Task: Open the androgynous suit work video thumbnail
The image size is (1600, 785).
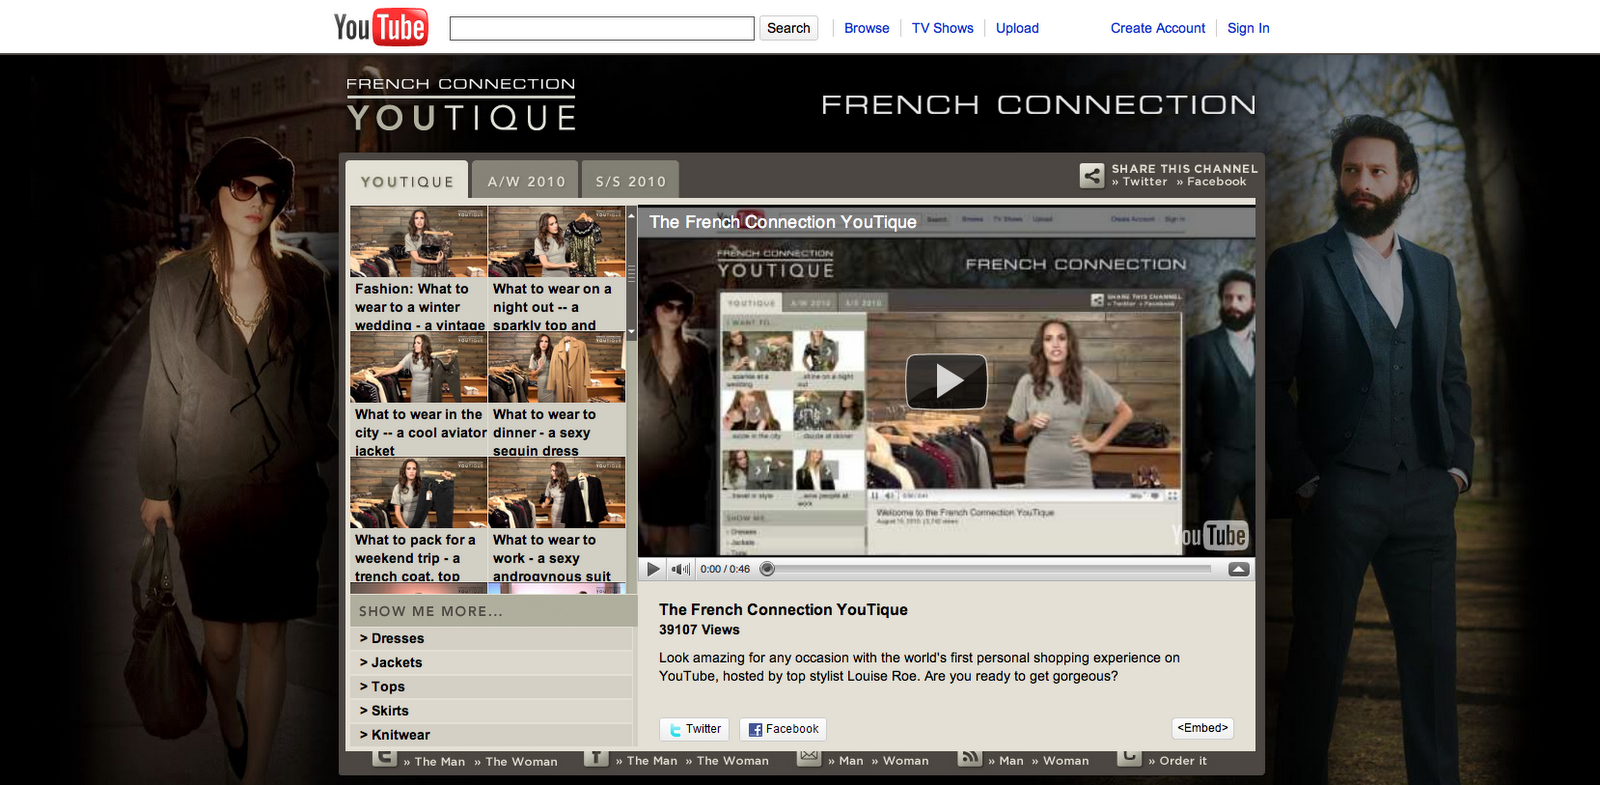Action: click(557, 493)
